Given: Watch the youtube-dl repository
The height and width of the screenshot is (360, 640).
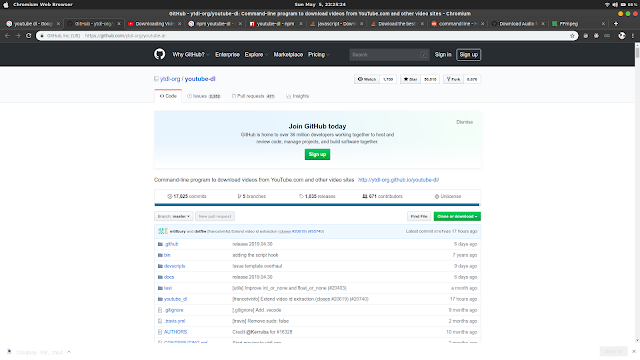Looking at the screenshot, I should [x=367, y=79].
